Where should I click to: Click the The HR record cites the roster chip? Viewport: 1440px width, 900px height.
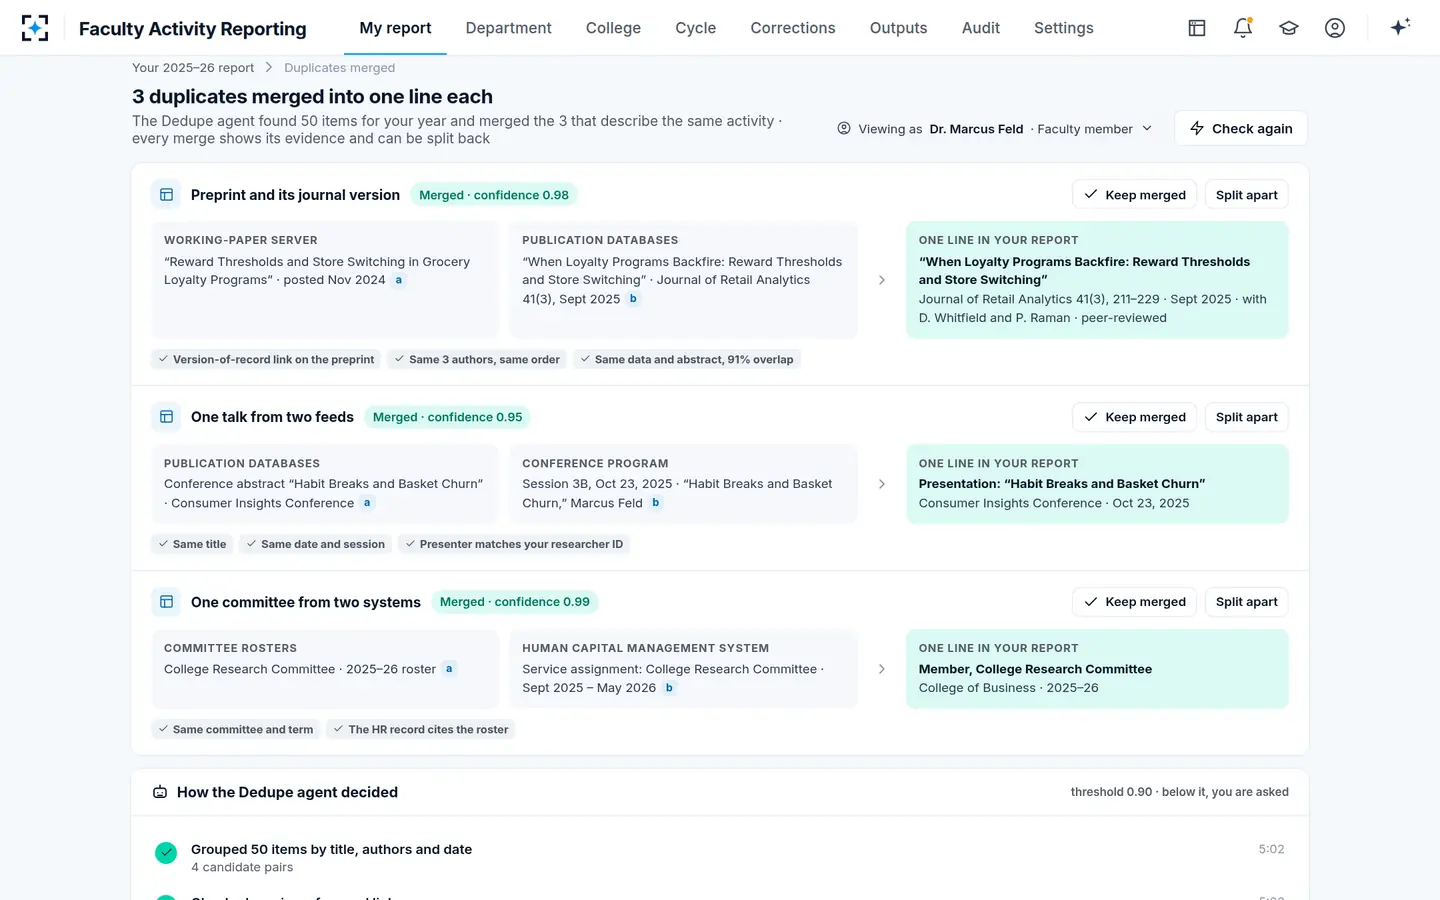click(x=421, y=729)
